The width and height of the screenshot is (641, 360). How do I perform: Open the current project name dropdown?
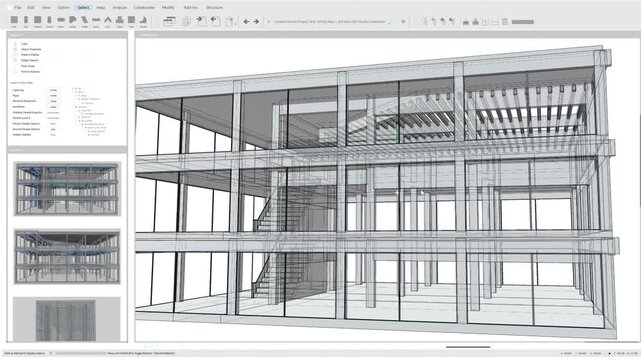[332, 22]
